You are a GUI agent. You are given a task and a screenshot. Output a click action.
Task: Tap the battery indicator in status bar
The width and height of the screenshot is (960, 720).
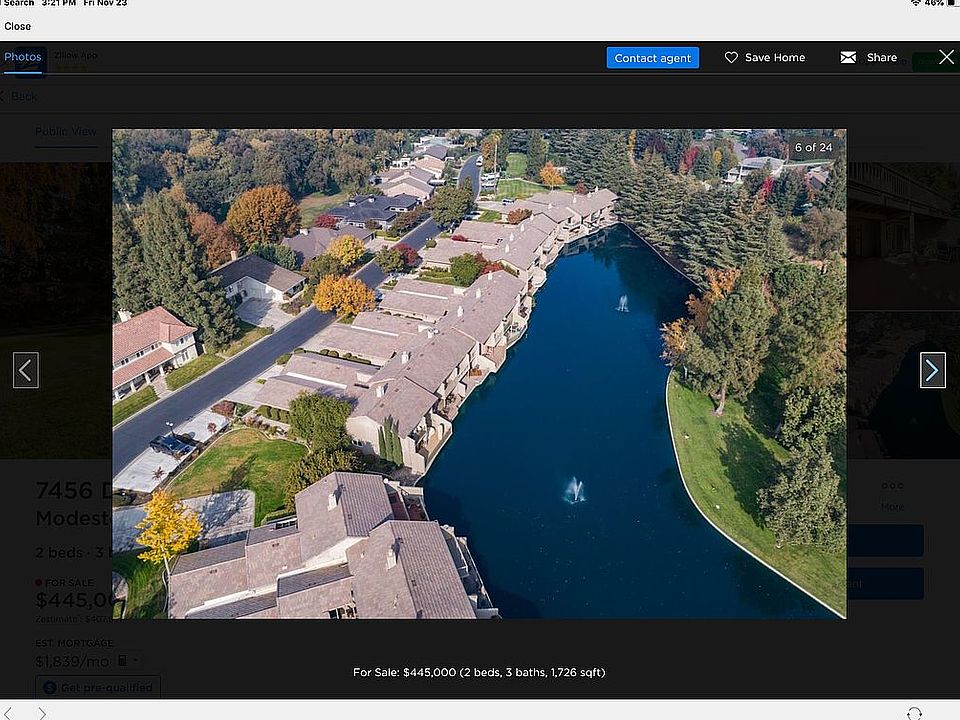coord(954,2)
